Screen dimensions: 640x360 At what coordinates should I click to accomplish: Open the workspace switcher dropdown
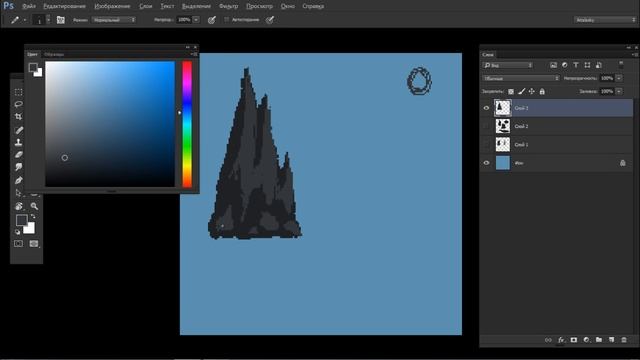pyautogui.click(x=605, y=20)
